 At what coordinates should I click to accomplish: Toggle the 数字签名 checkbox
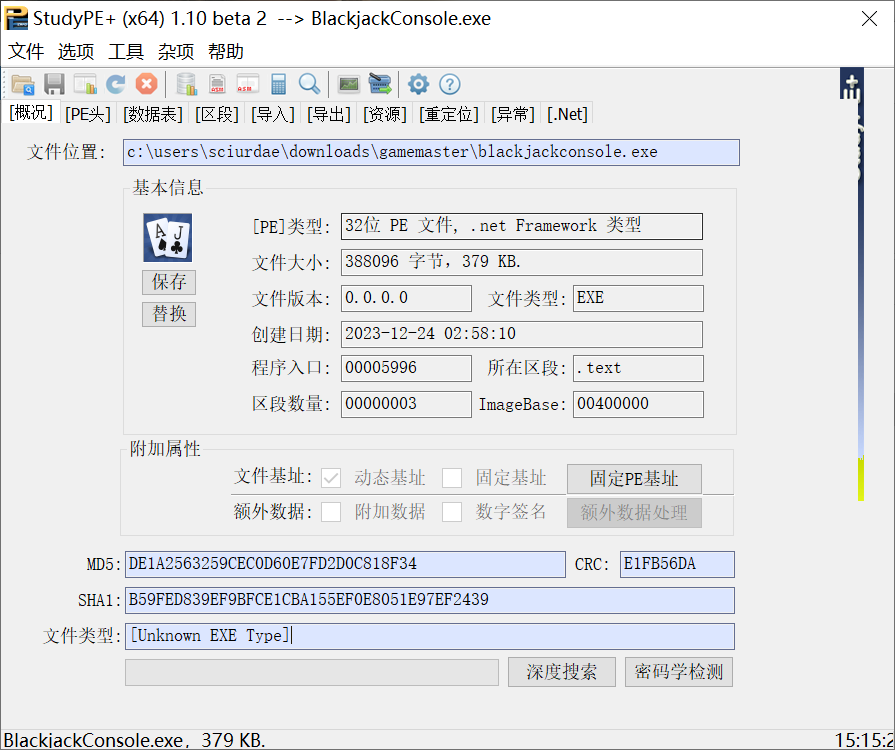pyautogui.click(x=451, y=512)
